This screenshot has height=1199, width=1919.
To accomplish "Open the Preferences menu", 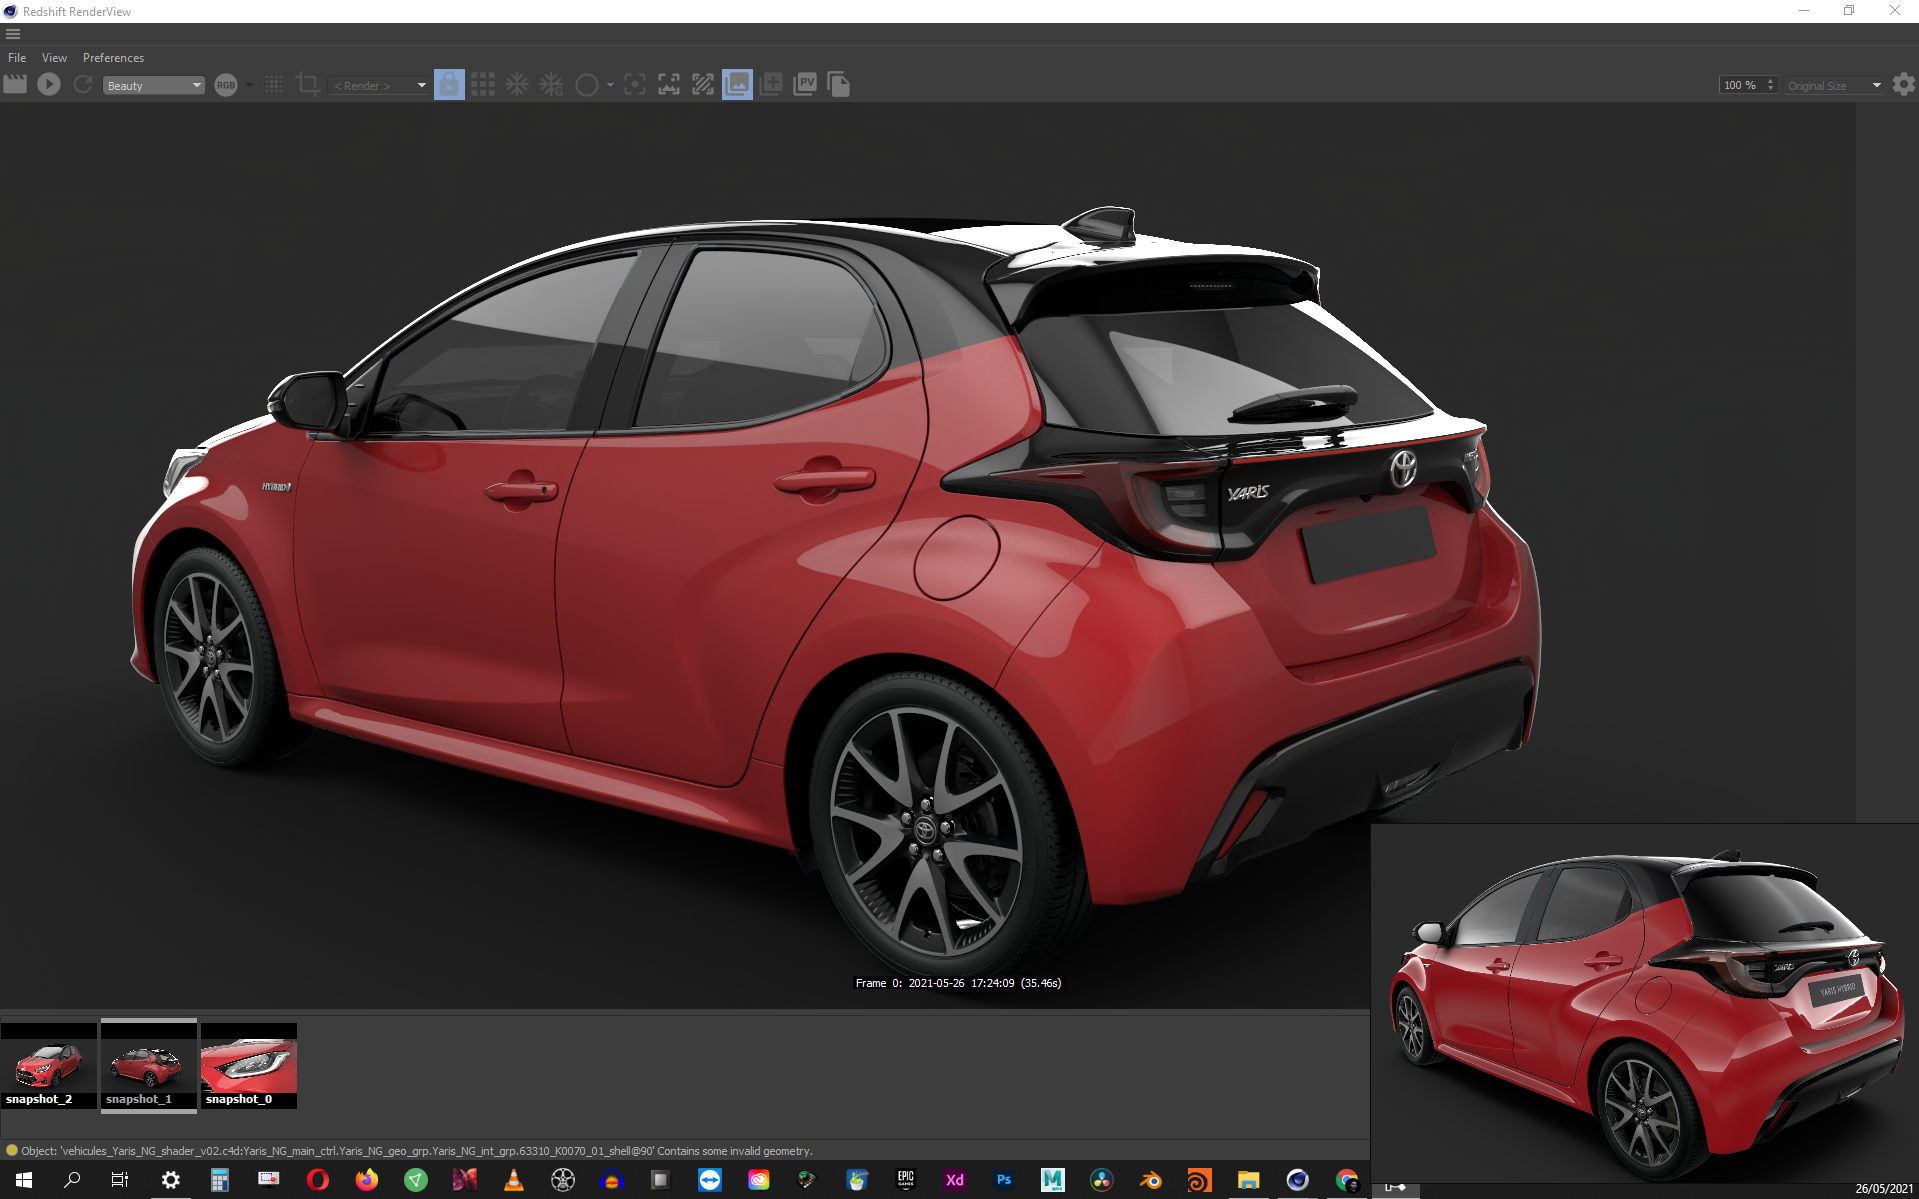I will click(113, 58).
